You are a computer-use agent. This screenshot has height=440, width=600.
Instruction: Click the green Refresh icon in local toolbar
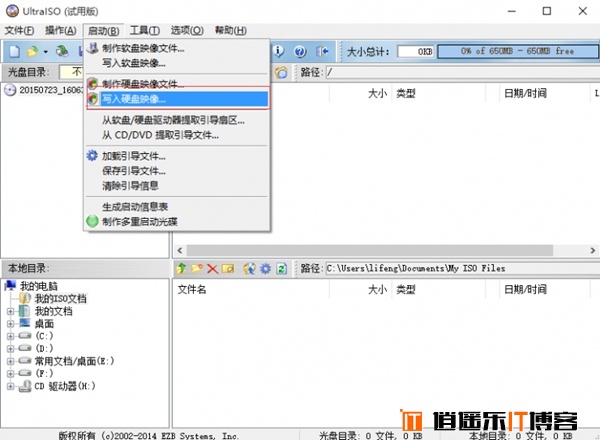281,269
